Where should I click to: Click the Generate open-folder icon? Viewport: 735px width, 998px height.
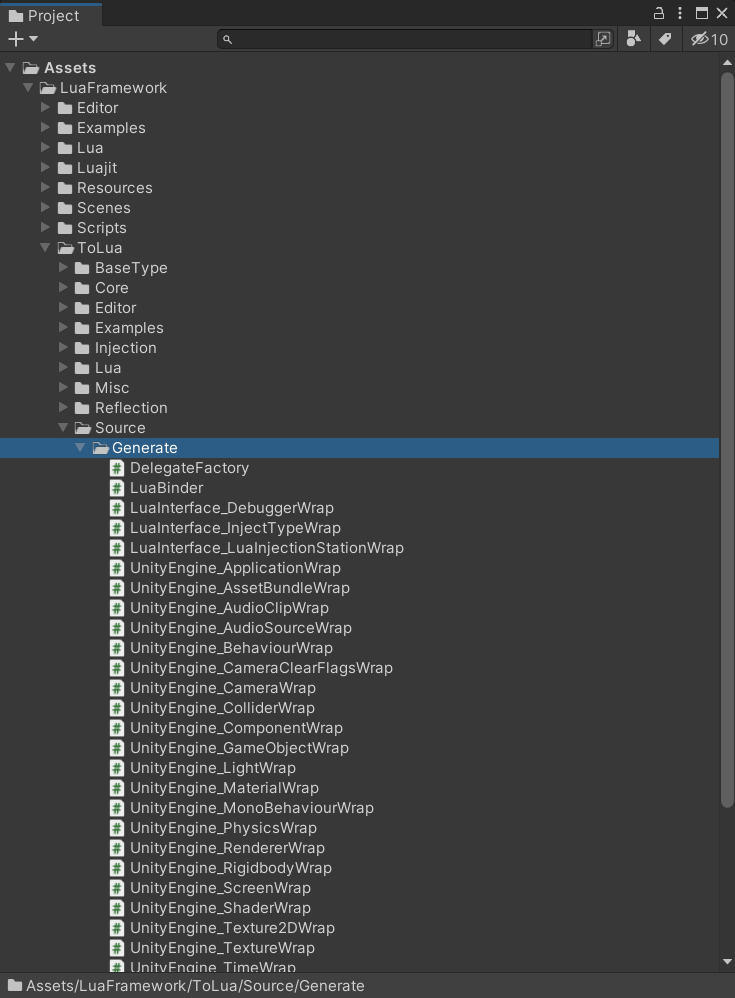pos(101,448)
